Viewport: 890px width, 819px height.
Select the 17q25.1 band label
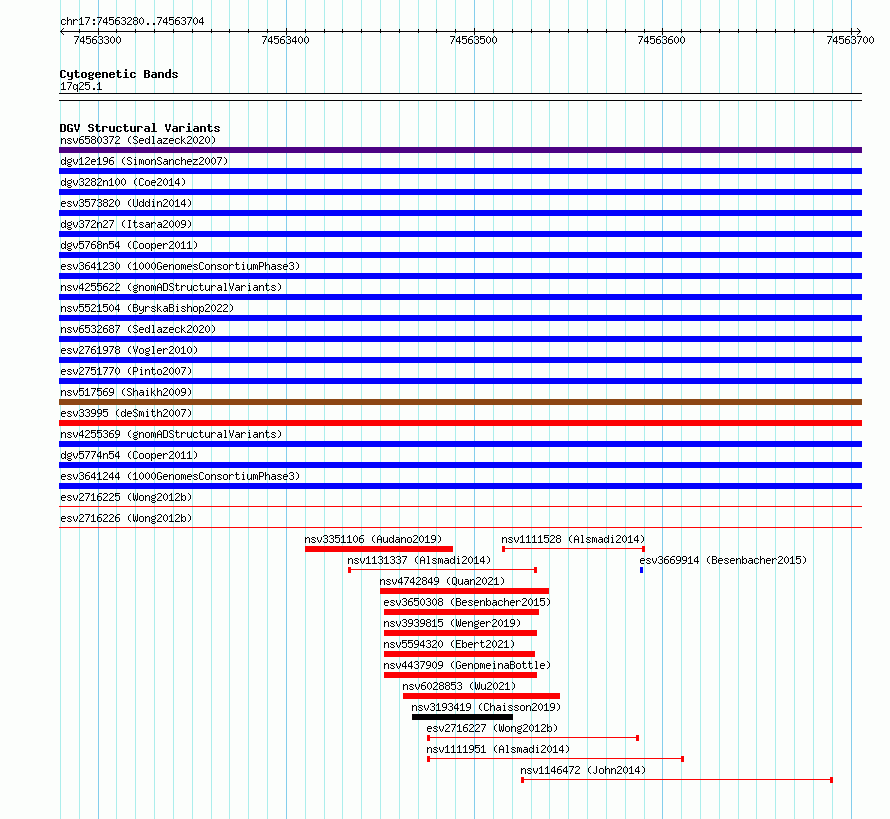(81, 86)
